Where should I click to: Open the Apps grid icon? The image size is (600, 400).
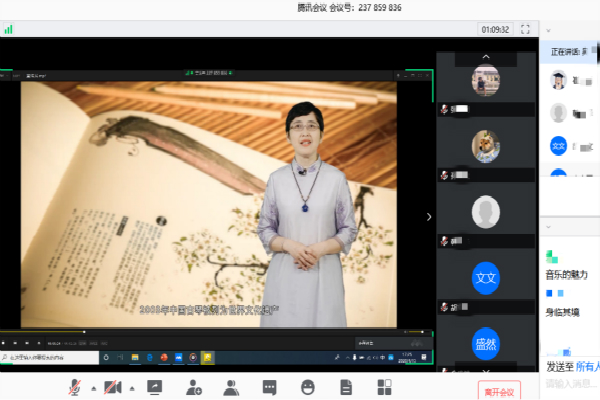(383, 387)
